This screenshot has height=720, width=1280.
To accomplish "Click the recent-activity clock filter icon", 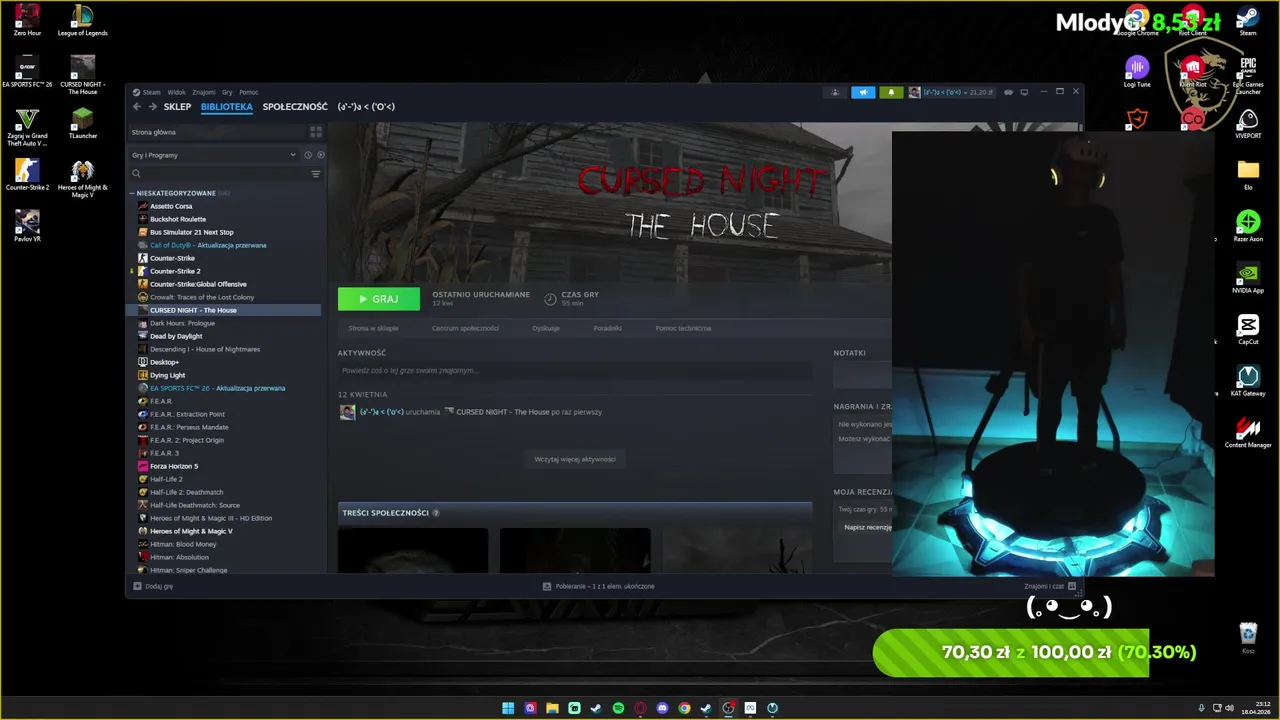I will (308, 155).
